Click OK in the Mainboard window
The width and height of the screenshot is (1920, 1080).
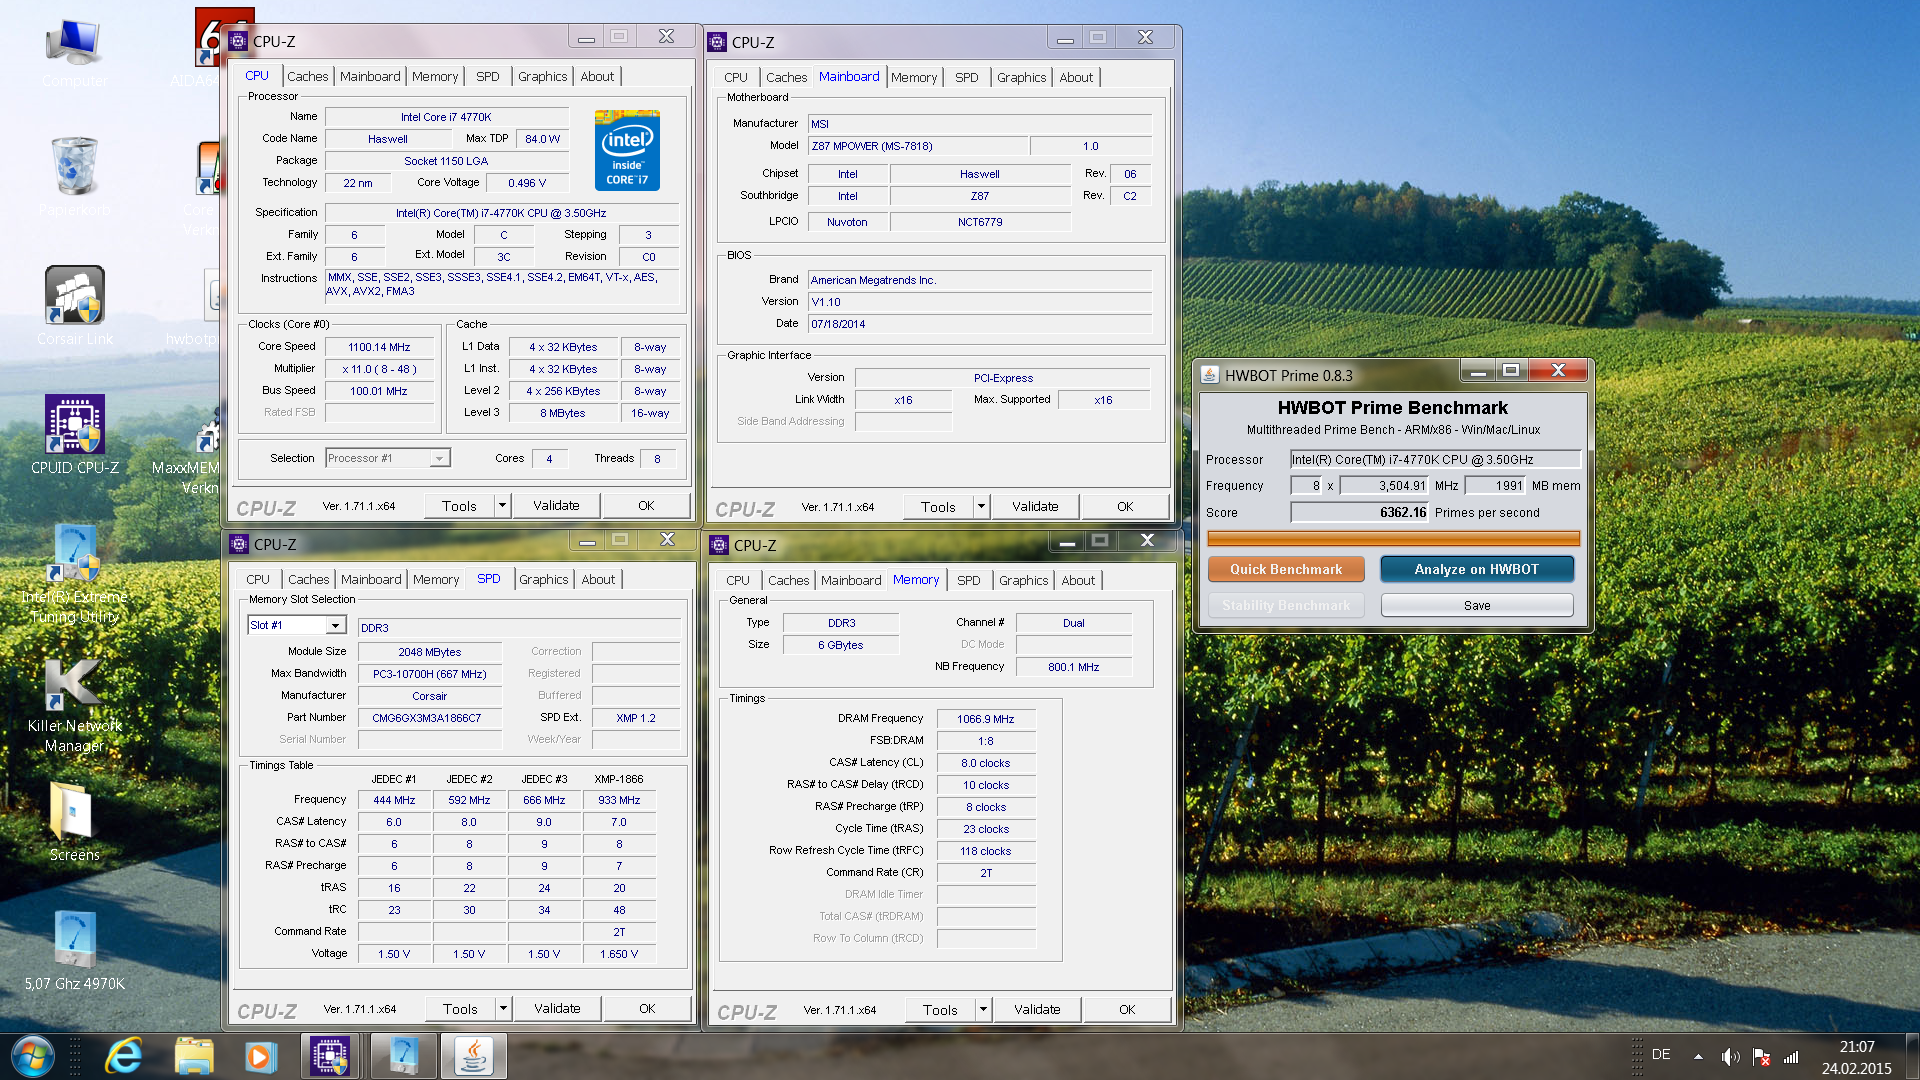pyautogui.click(x=1125, y=506)
